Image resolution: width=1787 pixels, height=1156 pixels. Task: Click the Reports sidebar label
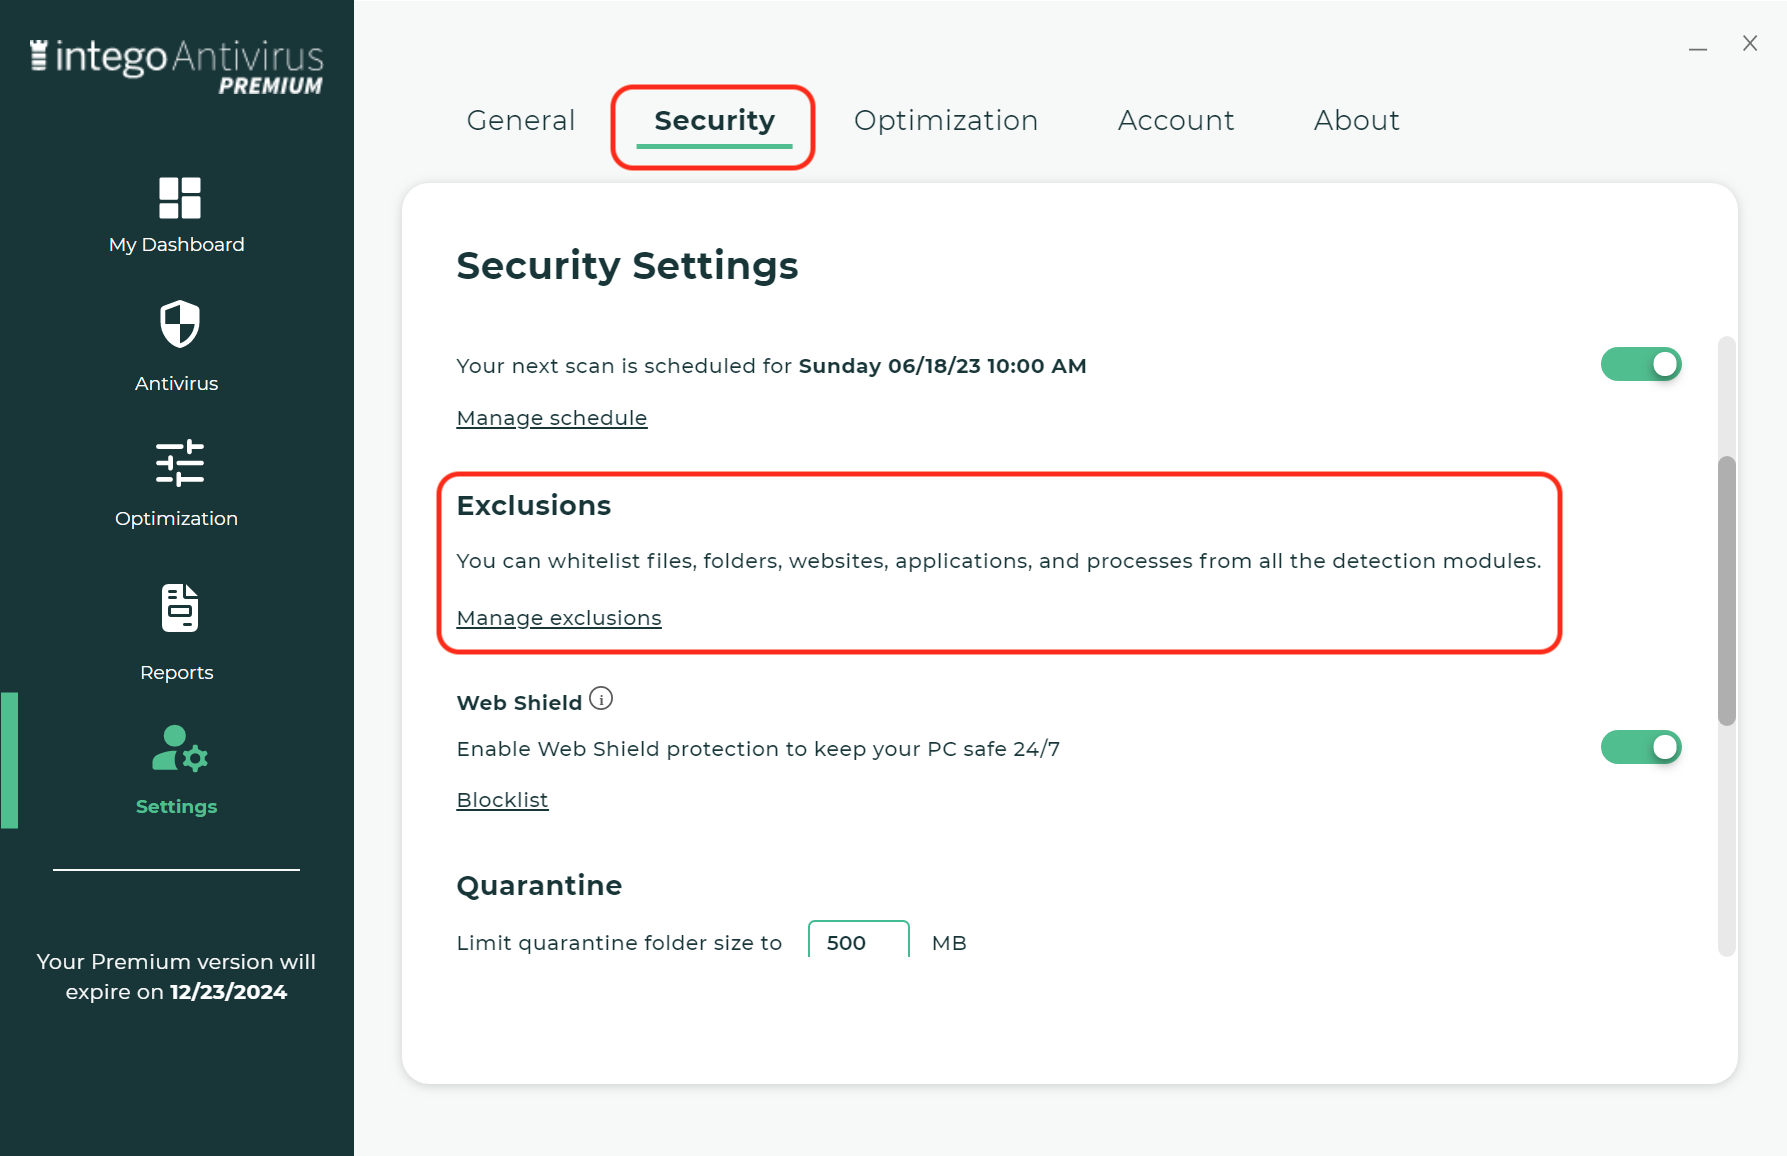coord(177,673)
